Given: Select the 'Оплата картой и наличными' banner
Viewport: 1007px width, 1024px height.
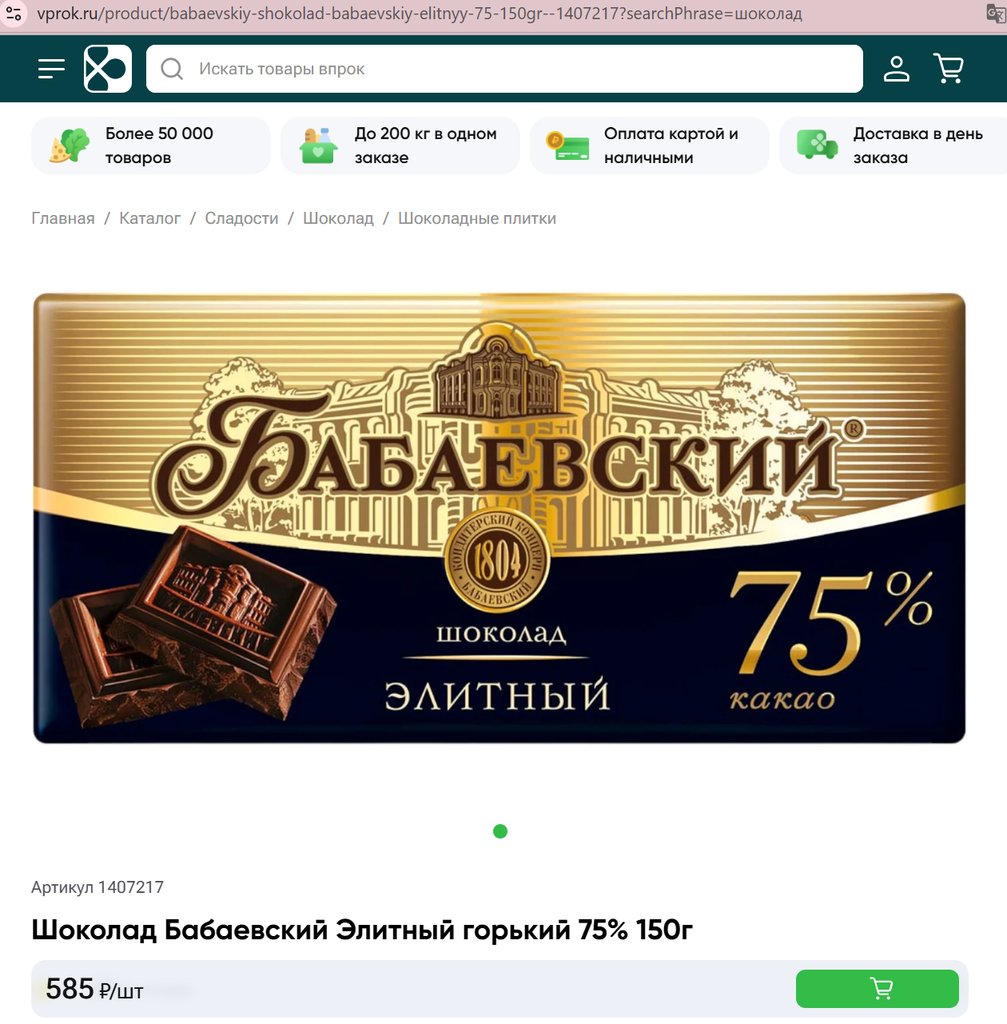Looking at the screenshot, I should [x=650, y=146].
